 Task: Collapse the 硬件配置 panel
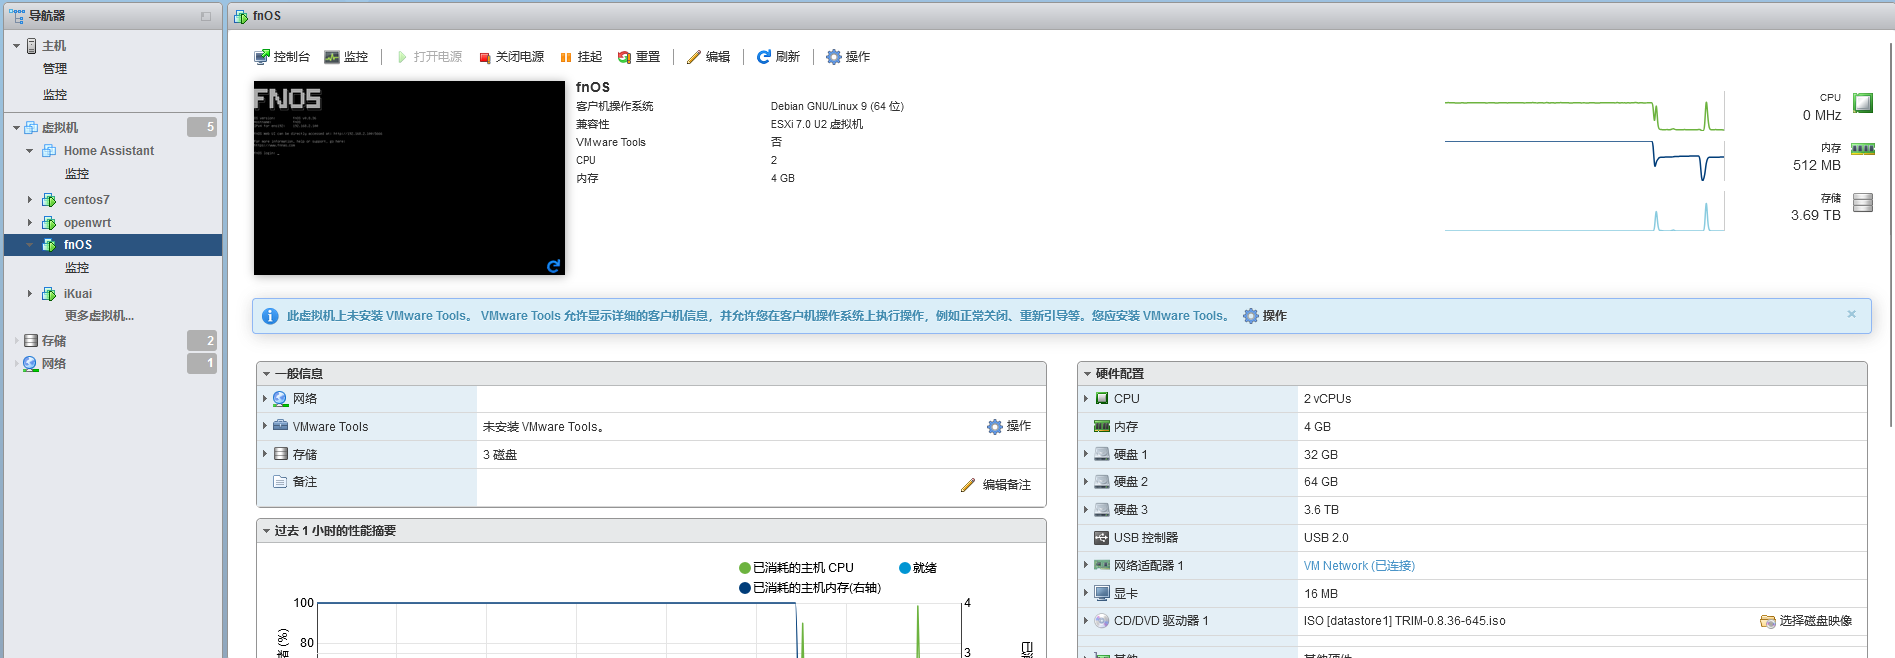coord(1087,374)
